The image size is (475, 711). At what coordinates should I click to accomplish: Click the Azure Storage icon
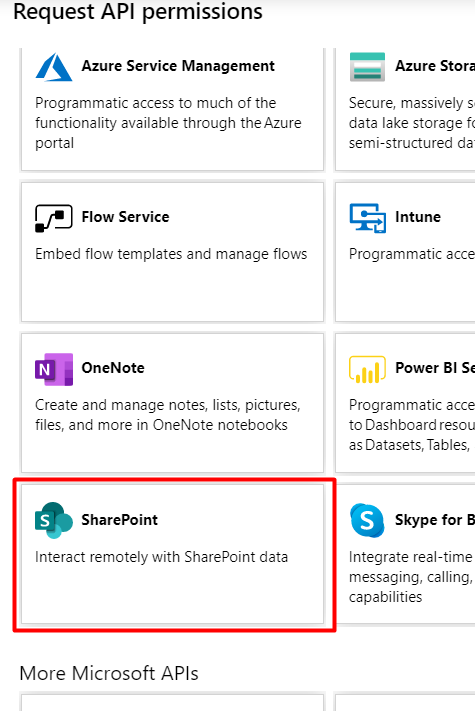(367, 67)
